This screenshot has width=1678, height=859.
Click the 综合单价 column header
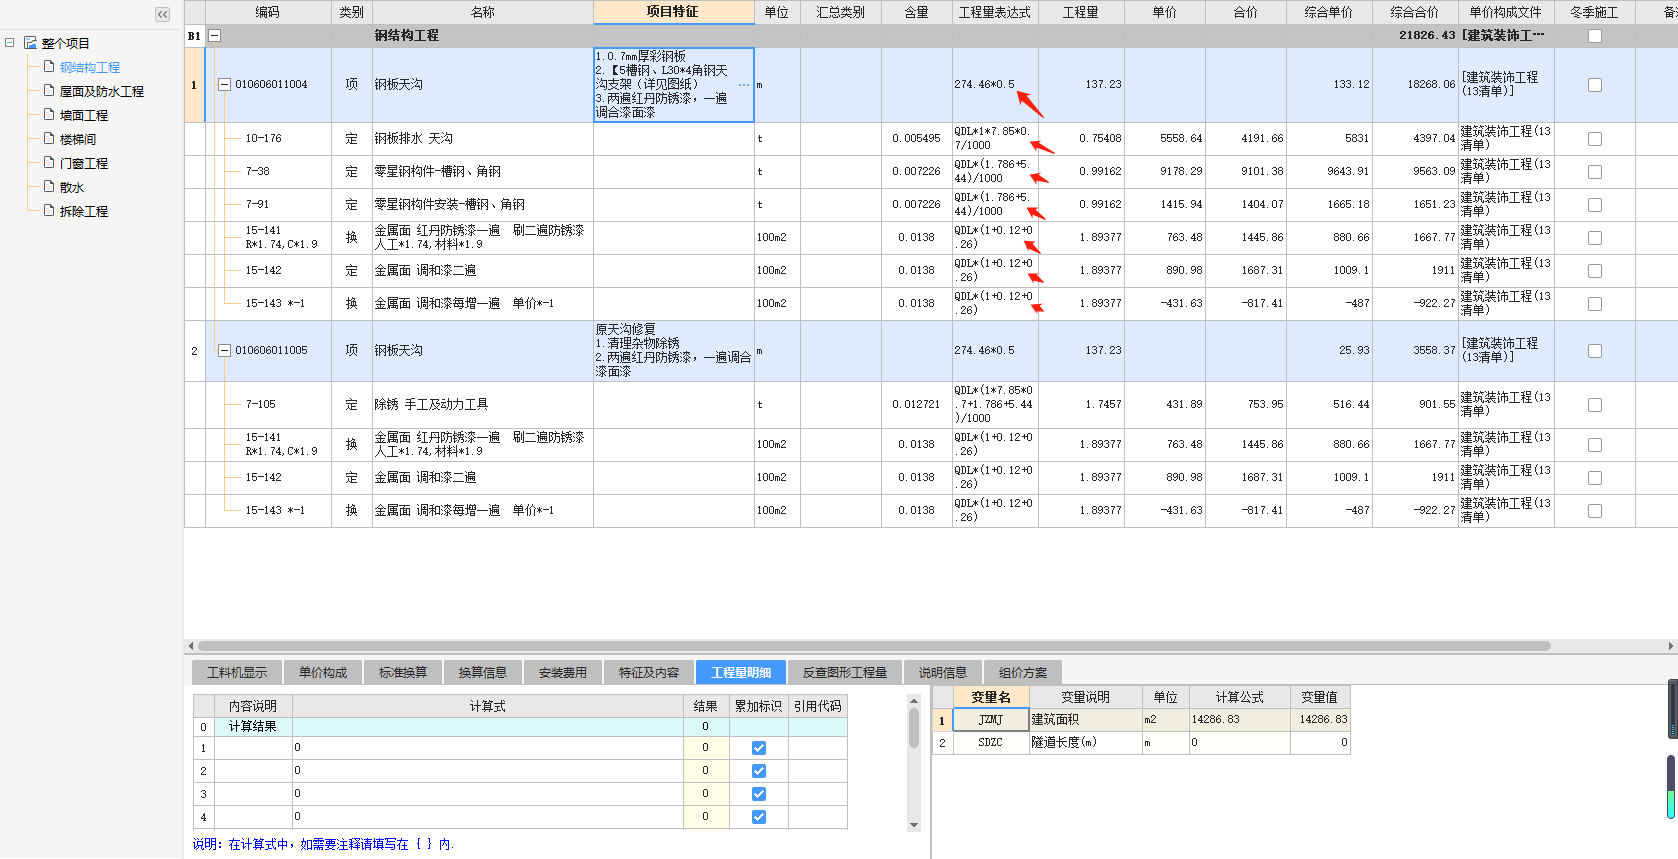[x=1329, y=12]
